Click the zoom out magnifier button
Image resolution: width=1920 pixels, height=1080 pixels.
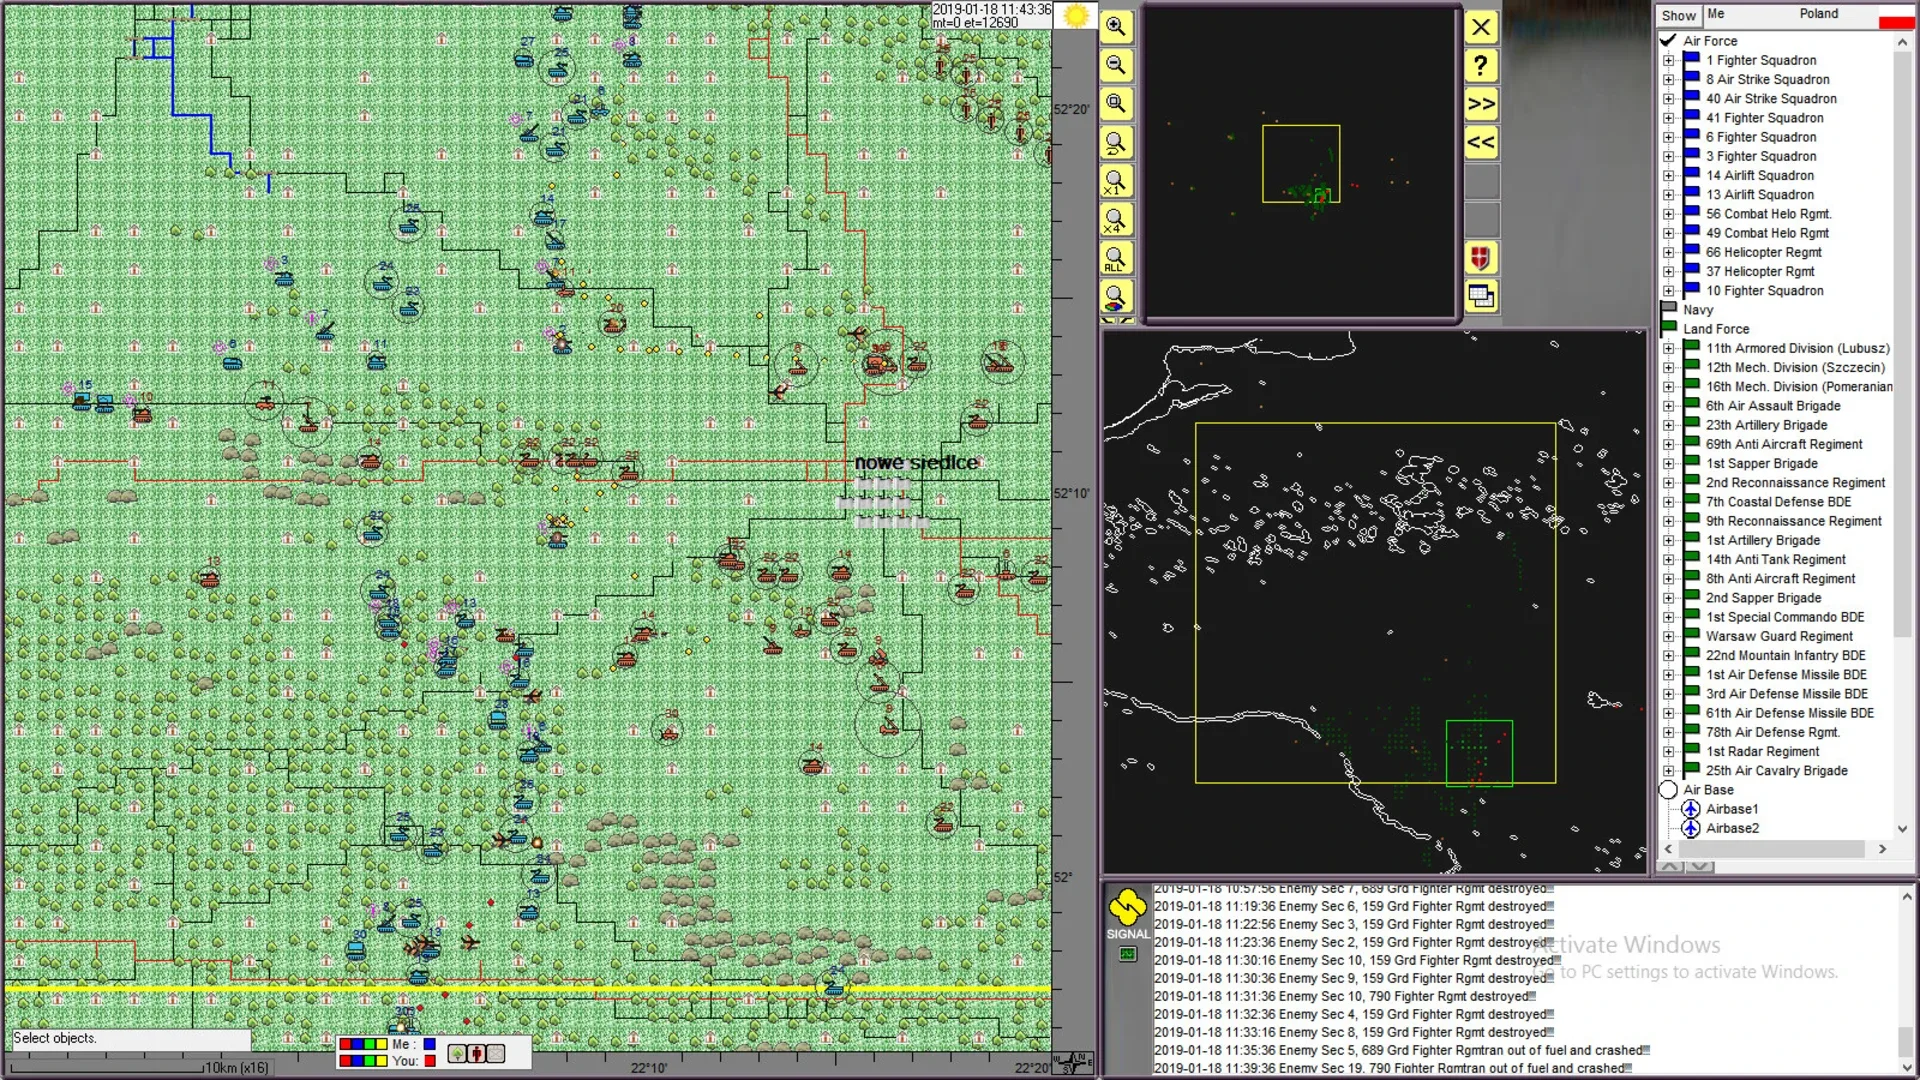pos(1116,66)
